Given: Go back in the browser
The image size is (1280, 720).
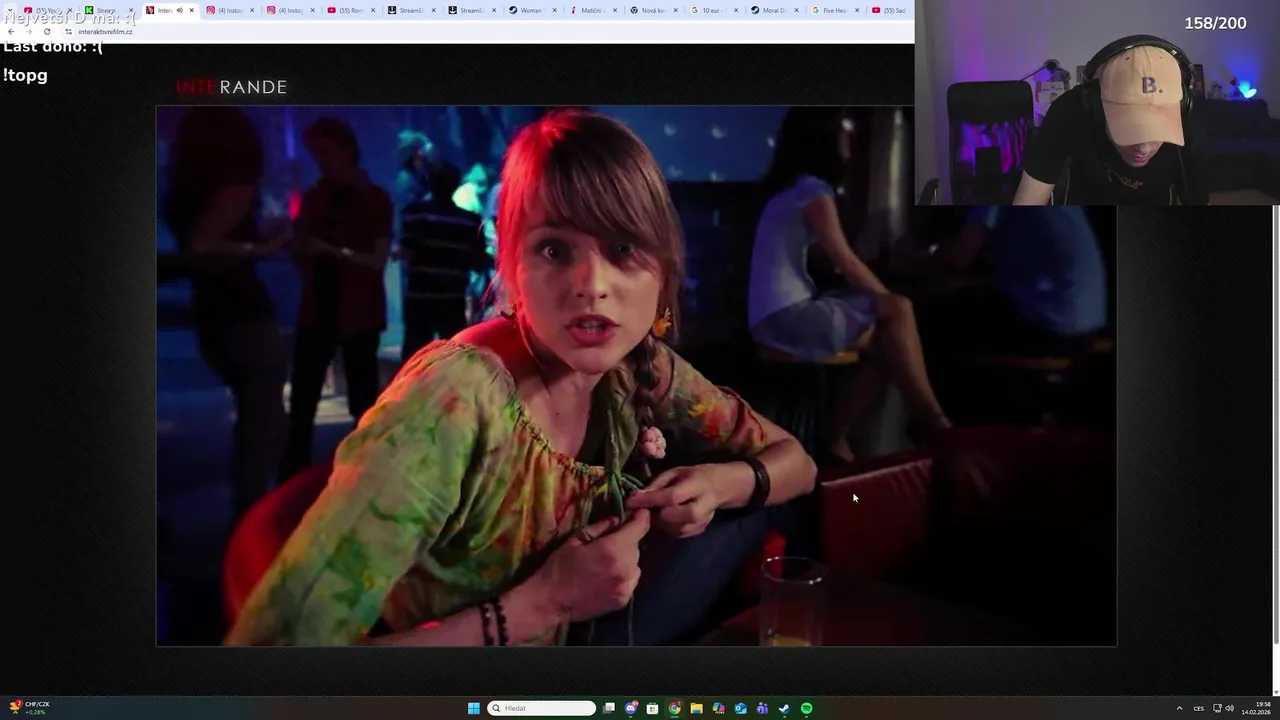Looking at the screenshot, I should pos(11,32).
